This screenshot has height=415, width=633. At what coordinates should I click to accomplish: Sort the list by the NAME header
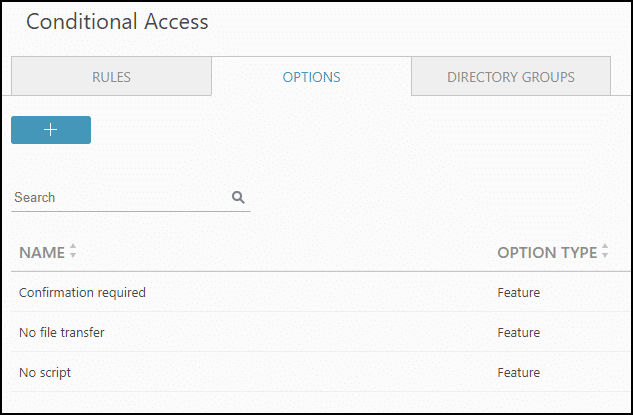click(x=42, y=252)
